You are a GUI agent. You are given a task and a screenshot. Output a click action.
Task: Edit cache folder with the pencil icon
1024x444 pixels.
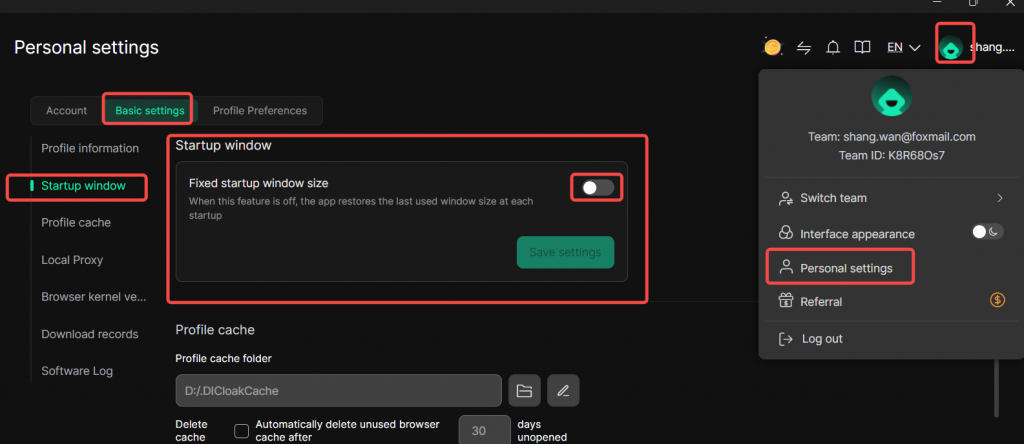[x=563, y=391]
